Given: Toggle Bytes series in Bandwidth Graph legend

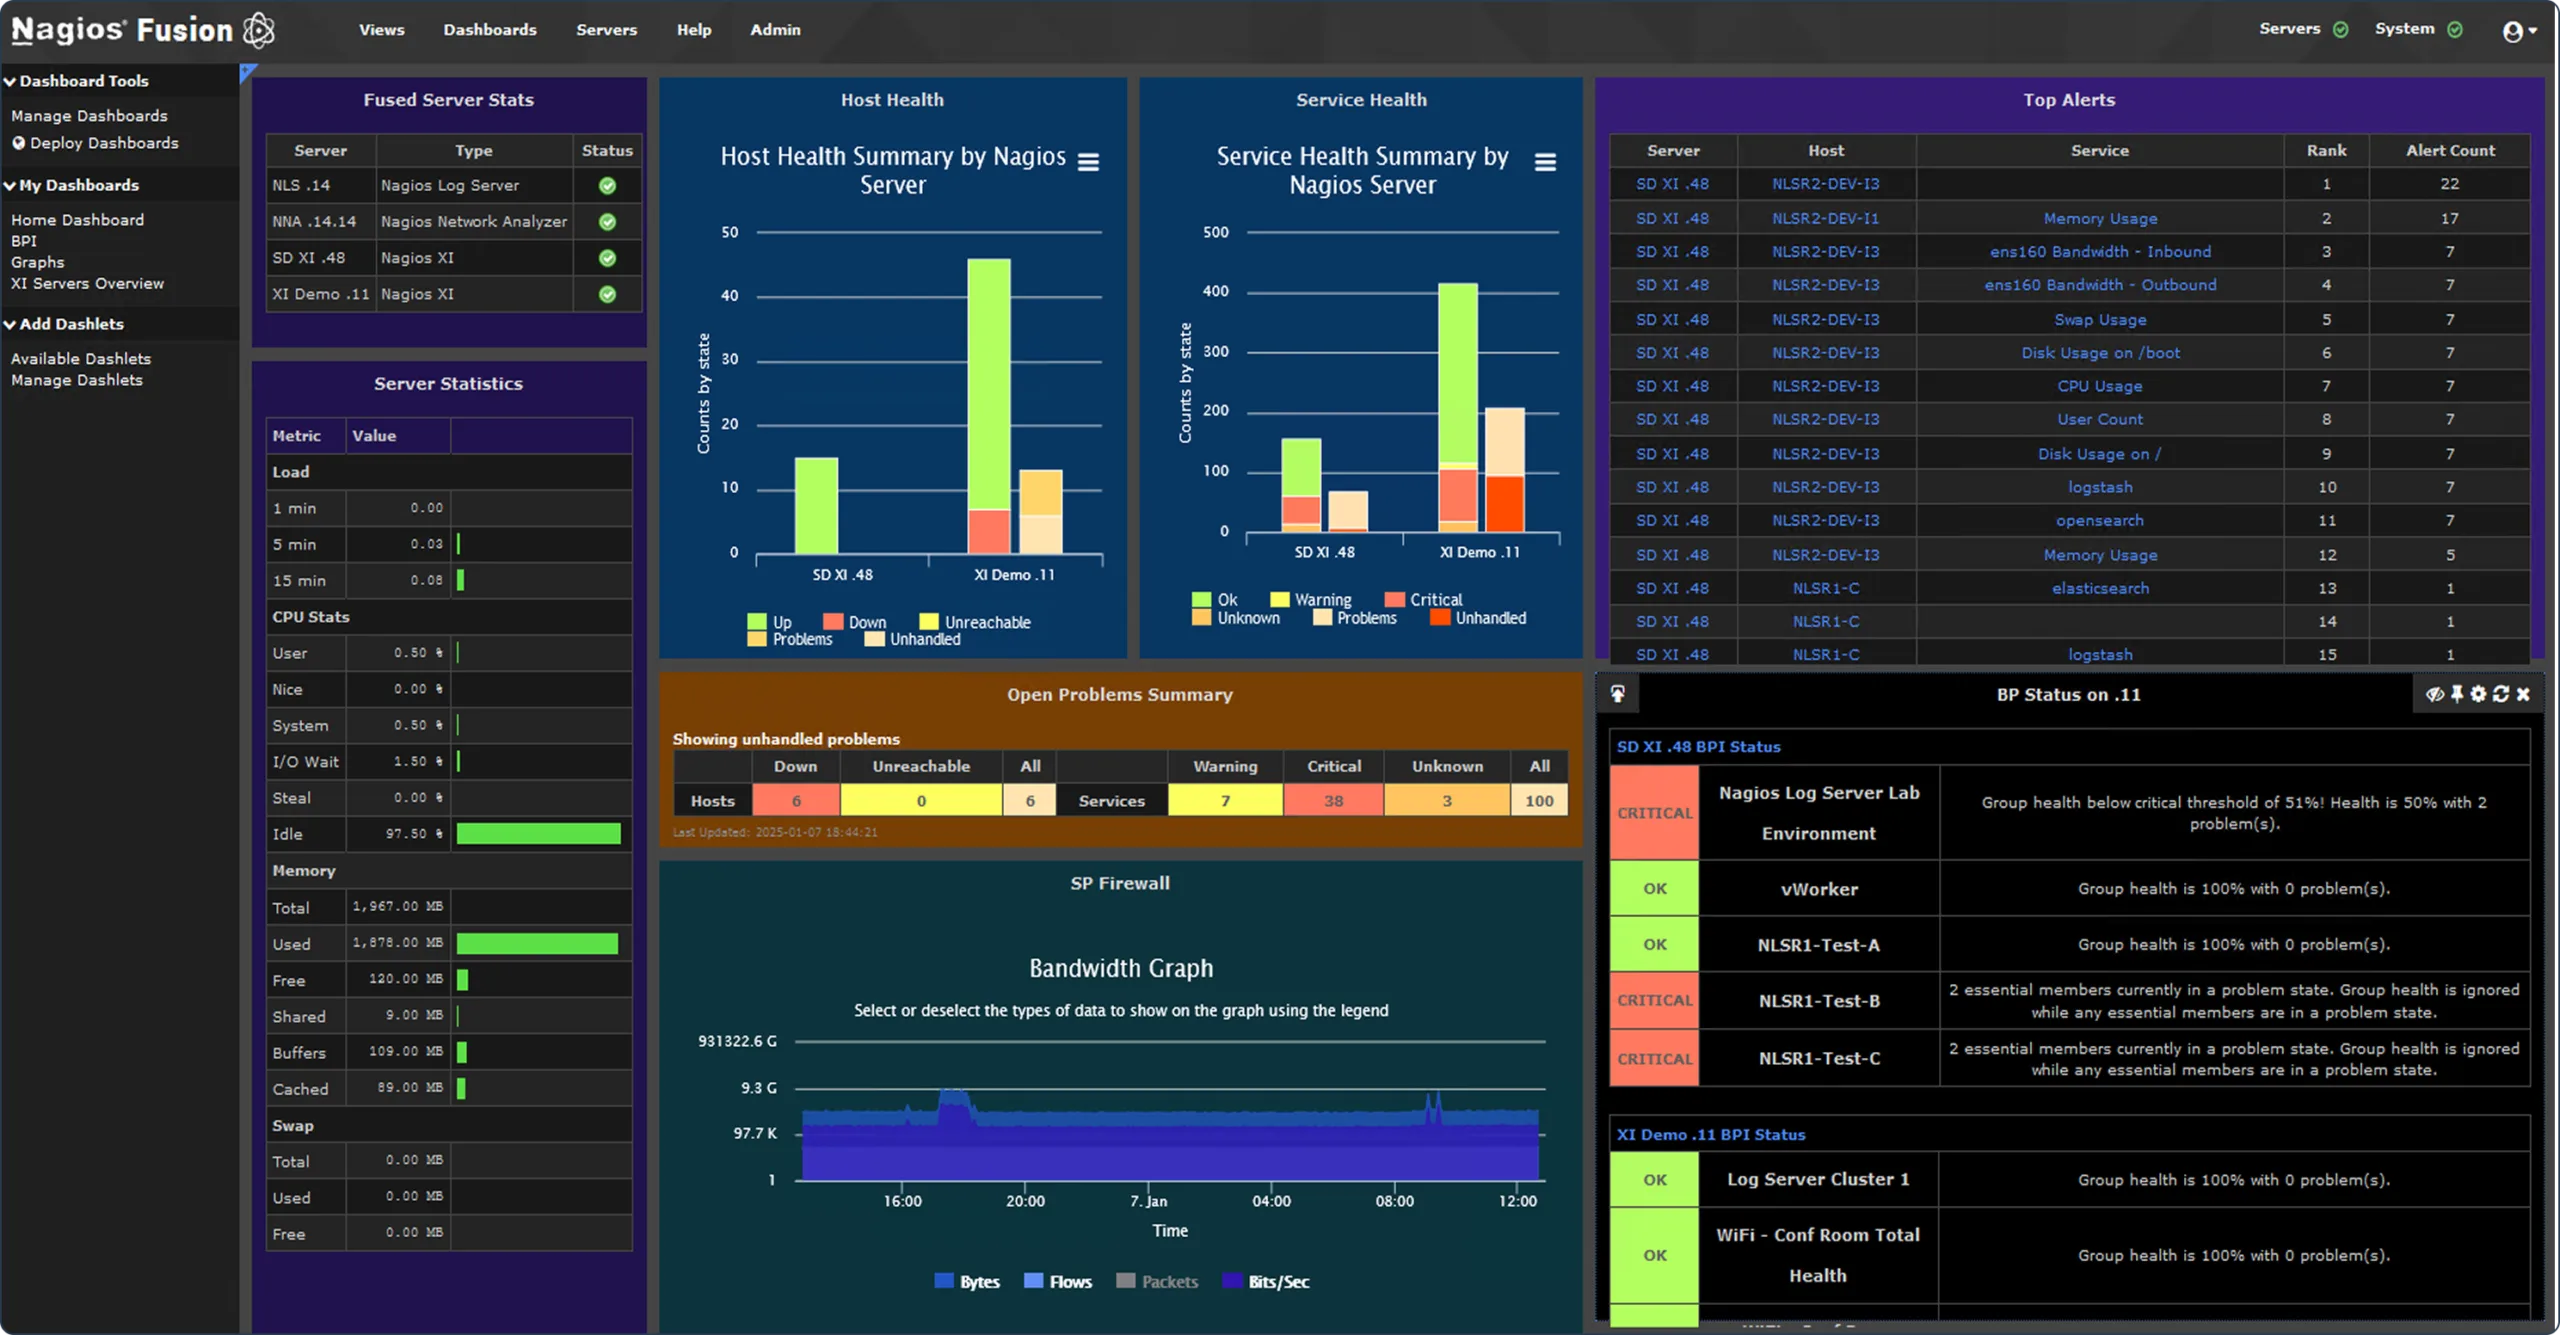Looking at the screenshot, I should pyautogui.click(x=967, y=1281).
